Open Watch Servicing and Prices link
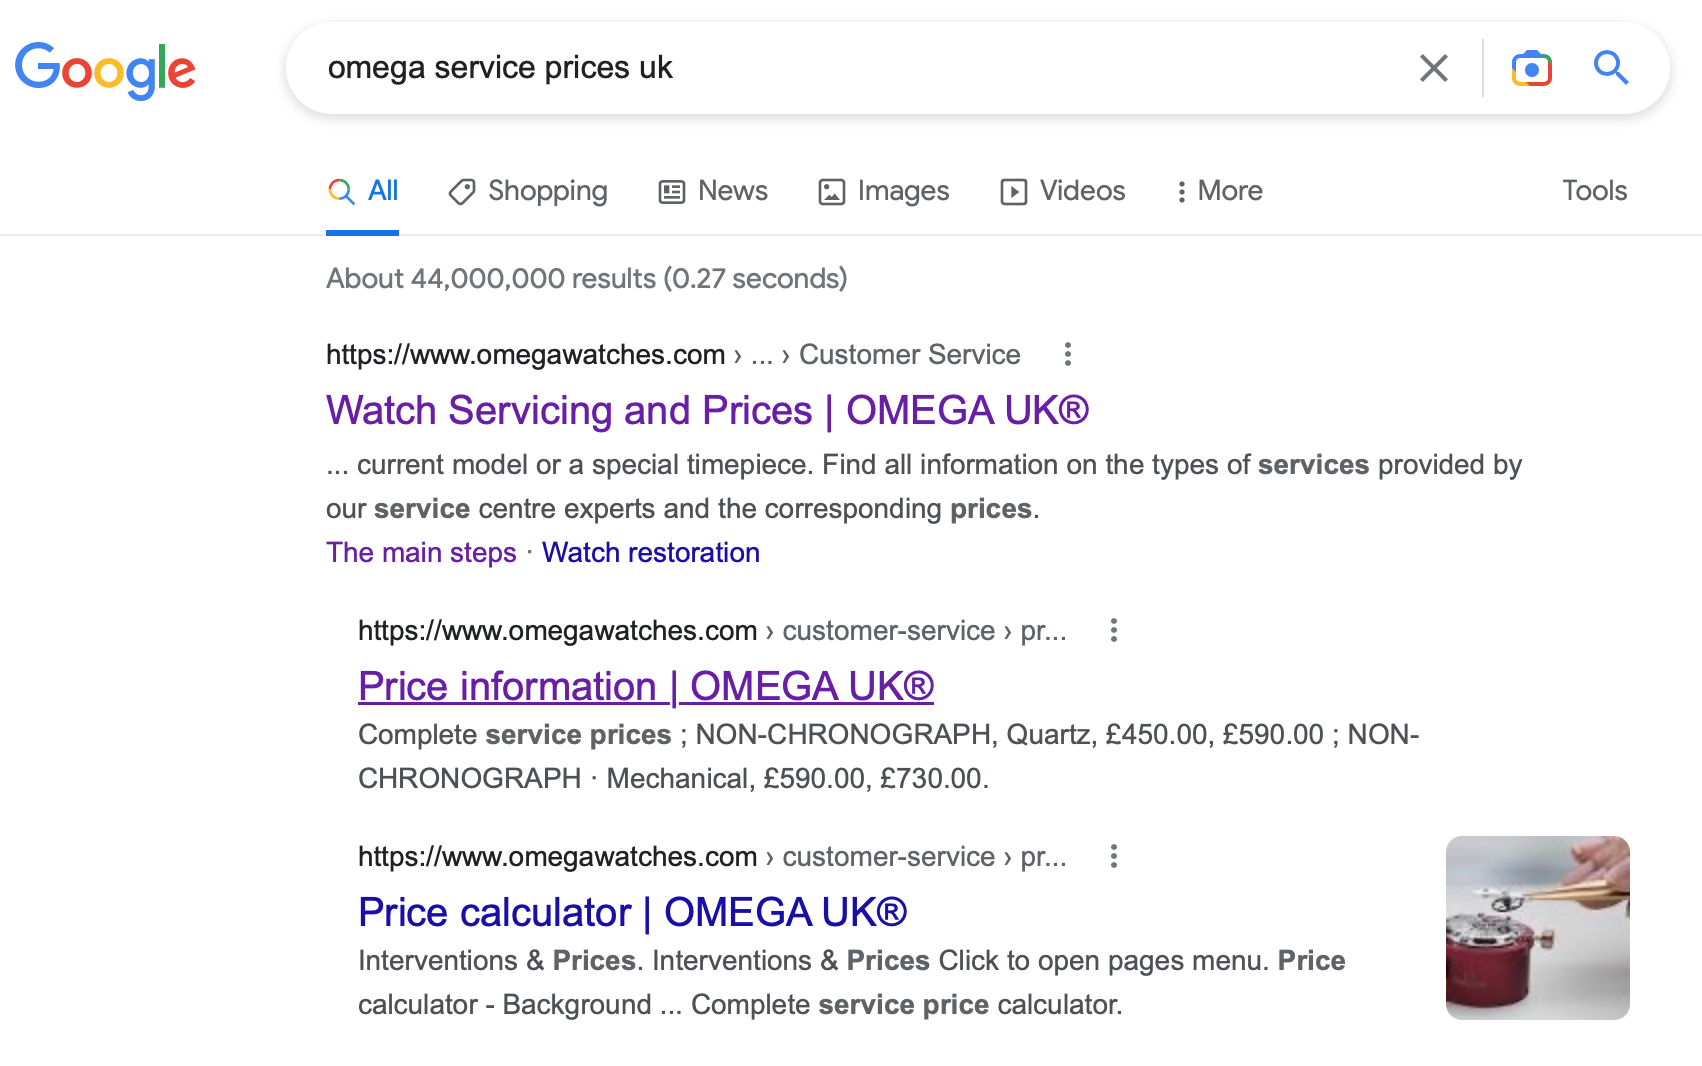The width and height of the screenshot is (1702, 1066). pyautogui.click(x=707, y=410)
